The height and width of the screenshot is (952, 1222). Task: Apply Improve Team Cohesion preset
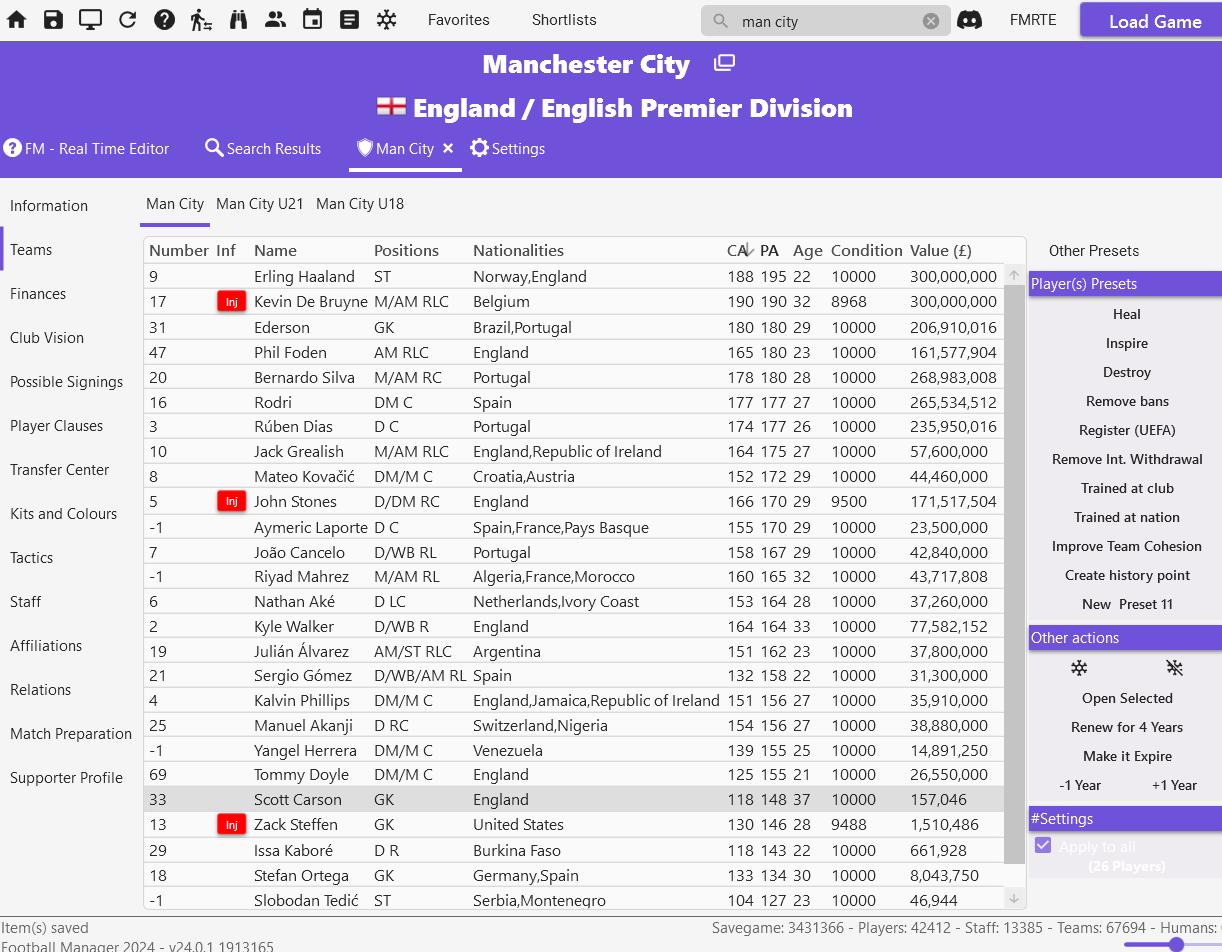click(x=1127, y=546)
